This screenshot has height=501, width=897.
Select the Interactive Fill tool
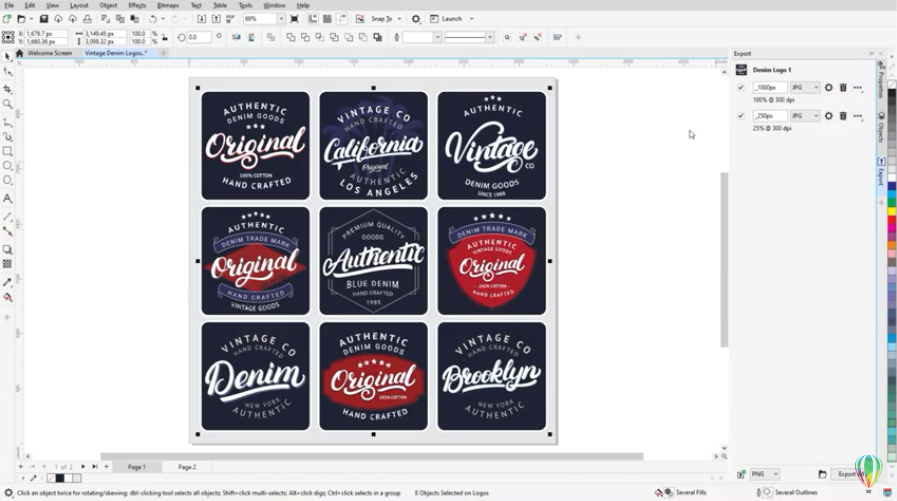pyautogui.click(x=7, y=297)
